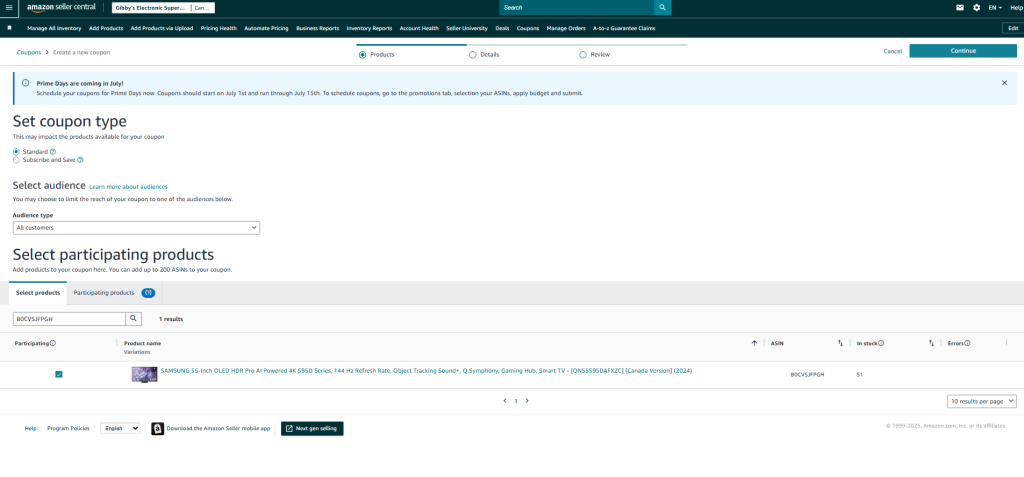The width and height of the screenshot is (1024, 477).
Task: Click the Continue button
Action: pyautogui.click(x=963, y=50)
